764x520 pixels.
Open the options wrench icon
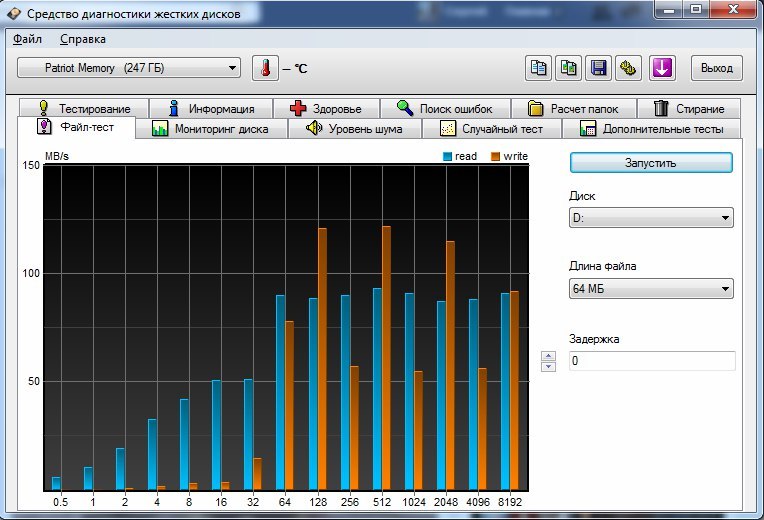628,68
